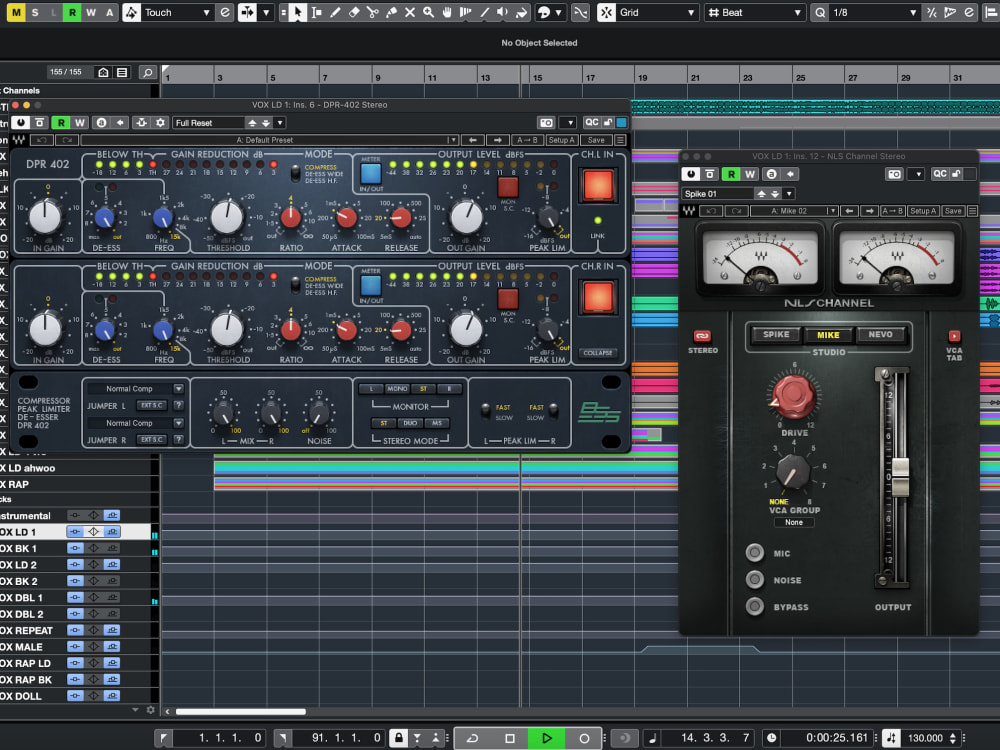This screenshot has height=750, width=1000.
Task: Click the camera snapshot icon in NLS Channel window
Action: [x=894, y=173]
